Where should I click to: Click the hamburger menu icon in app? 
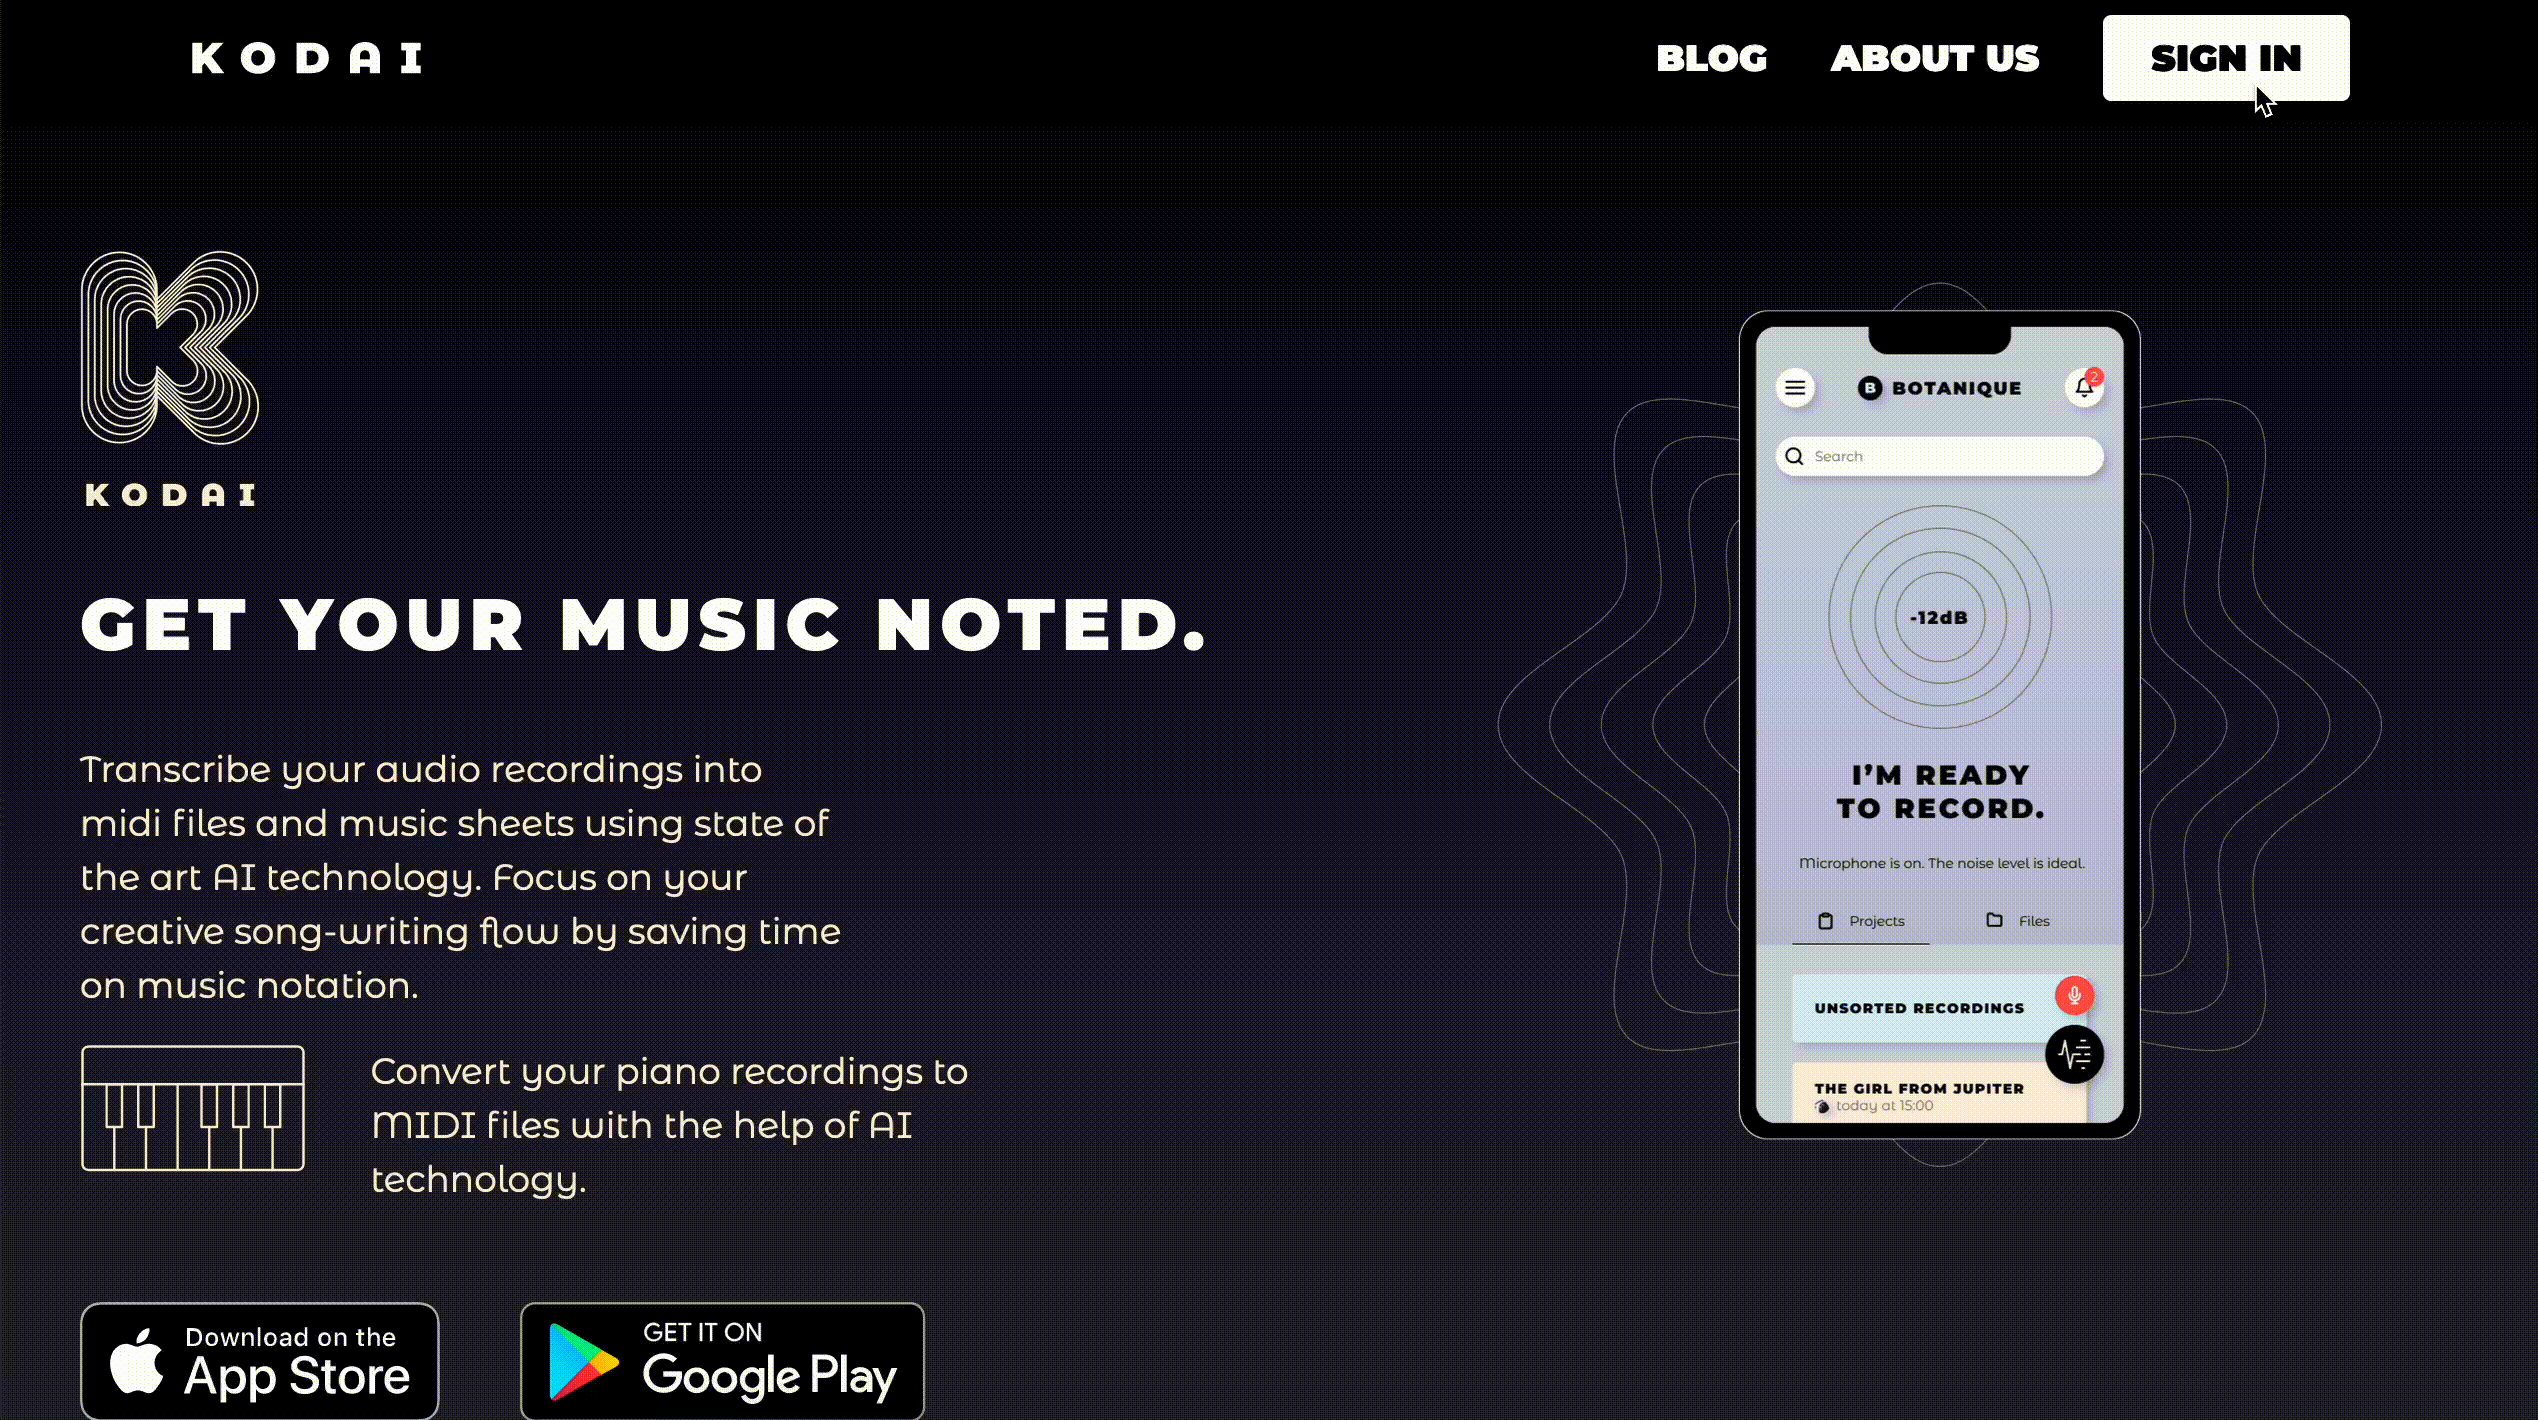pyautogui.click(x=1795, y=387)
